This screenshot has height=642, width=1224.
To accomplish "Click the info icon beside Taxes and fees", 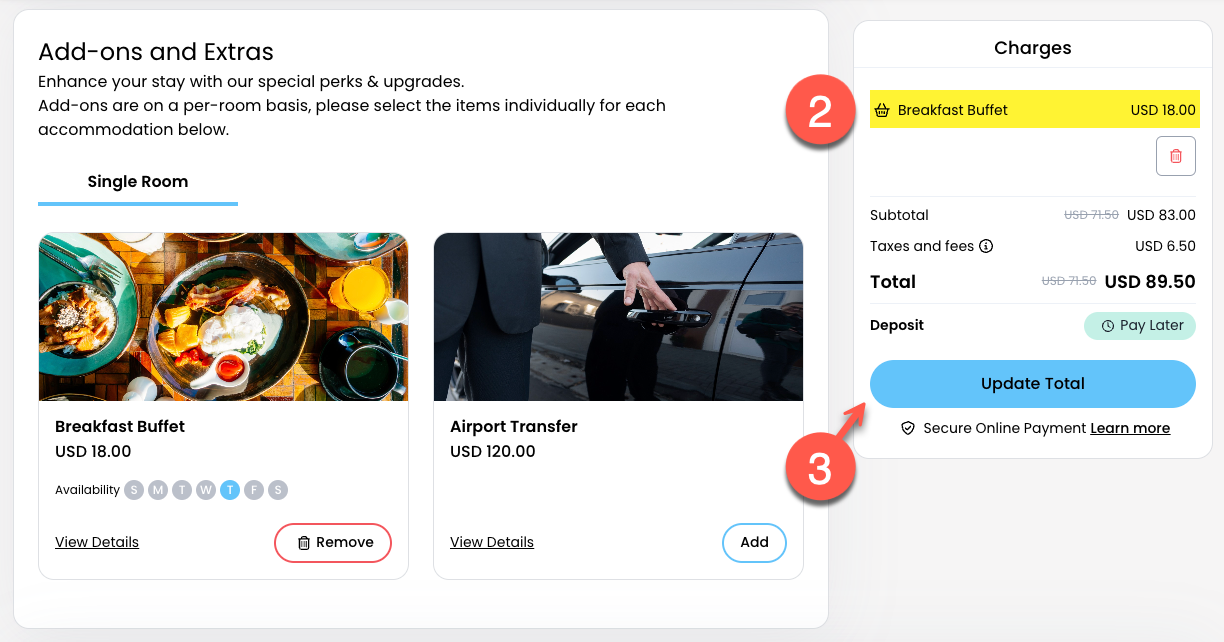I will click(x=986, y=246).
